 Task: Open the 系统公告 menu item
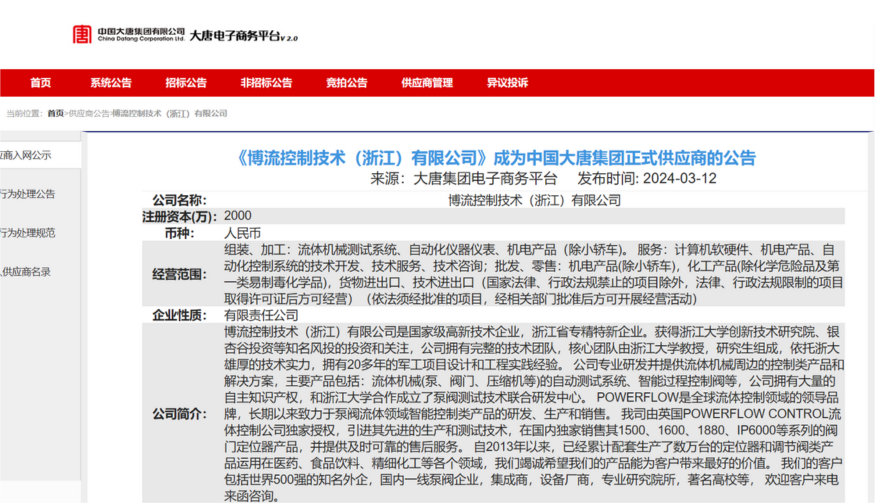pyautogui.click(x=110, y=83)
